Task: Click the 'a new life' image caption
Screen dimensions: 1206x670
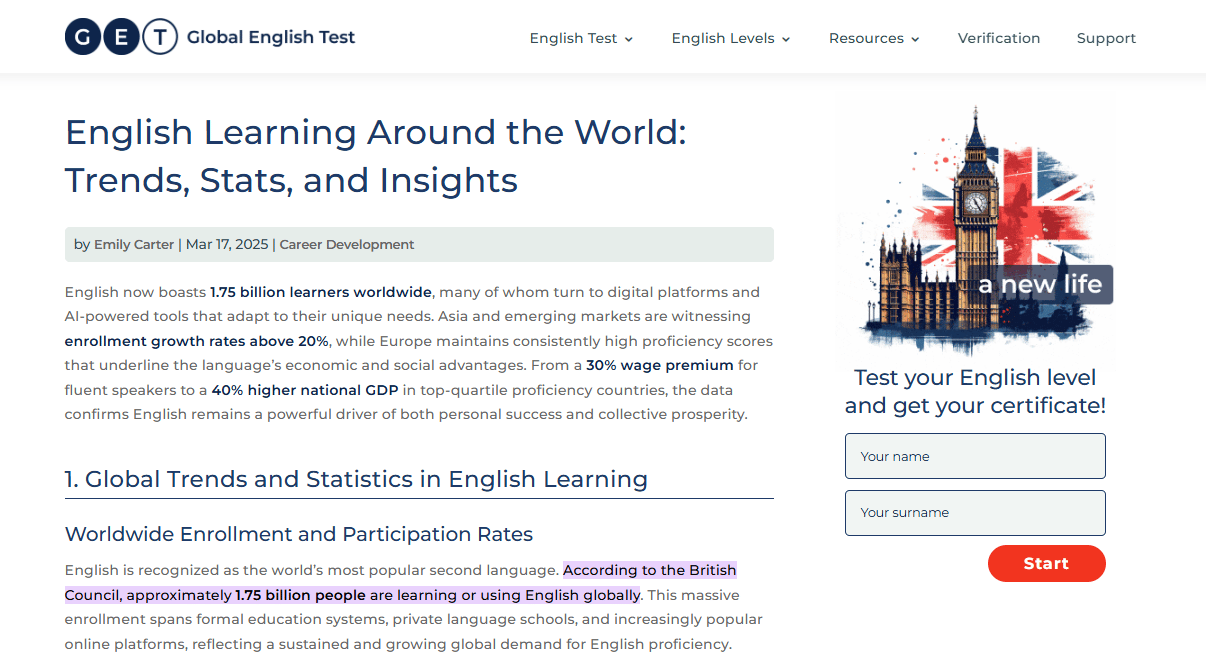Action: (x=1040, y=285)
